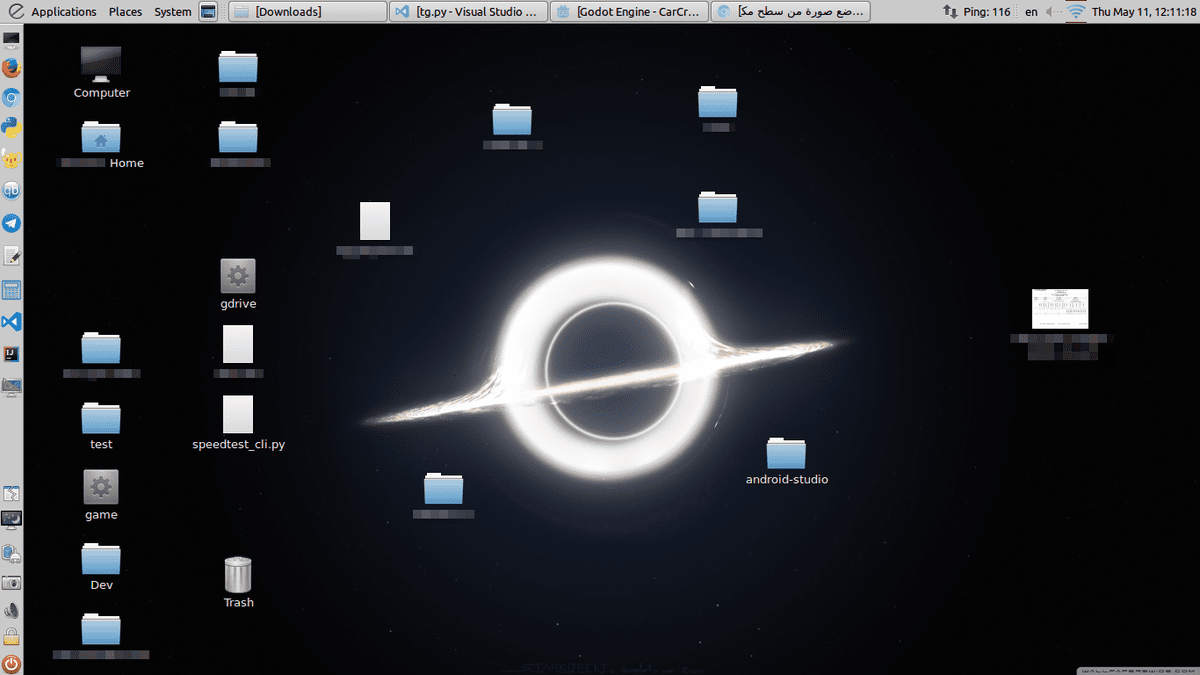Select the android-studio folder
Screen dimensions: 1200x675
pyautogui.click(x=786, y=455)
